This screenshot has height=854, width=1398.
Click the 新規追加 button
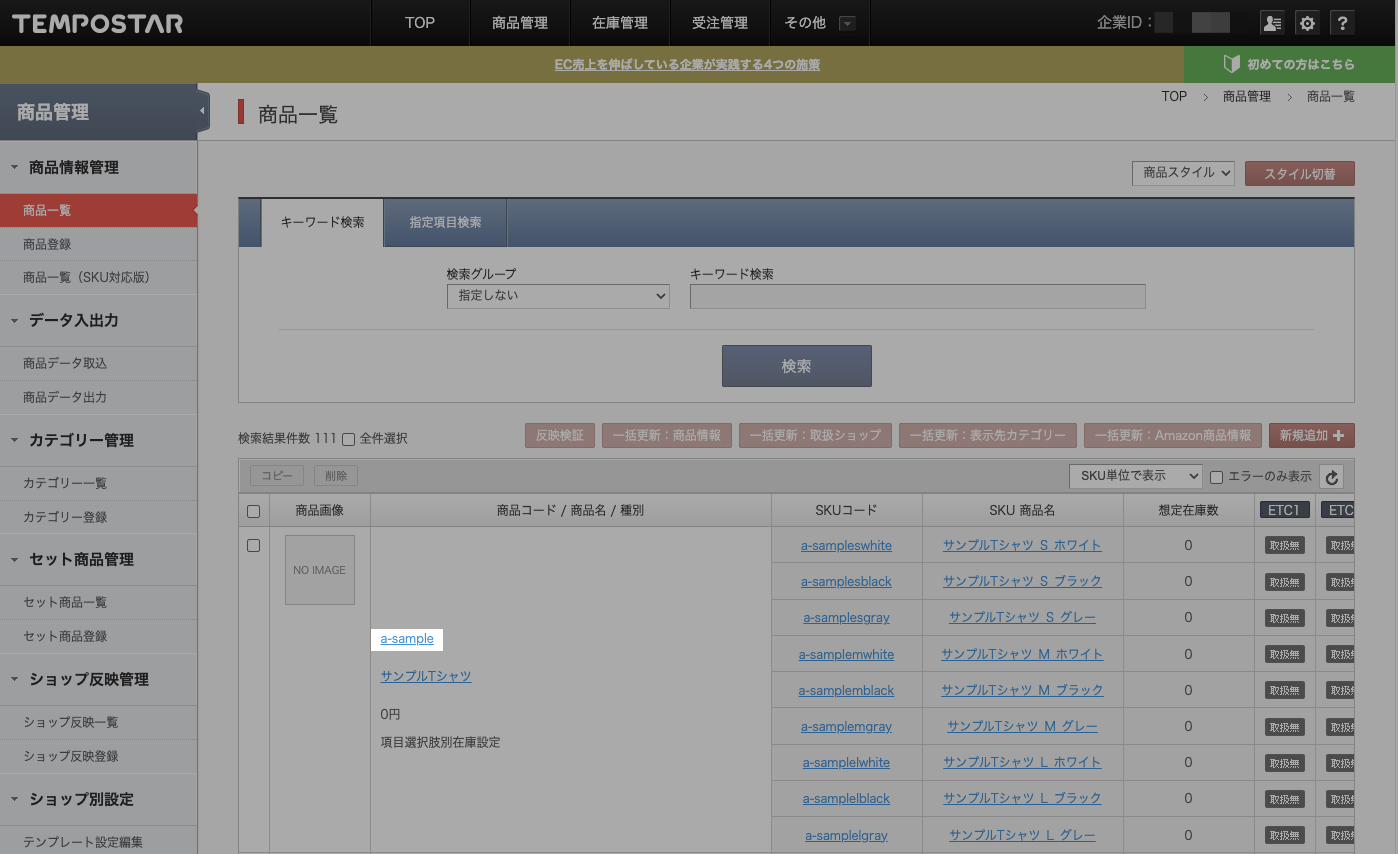[1312, 435]
